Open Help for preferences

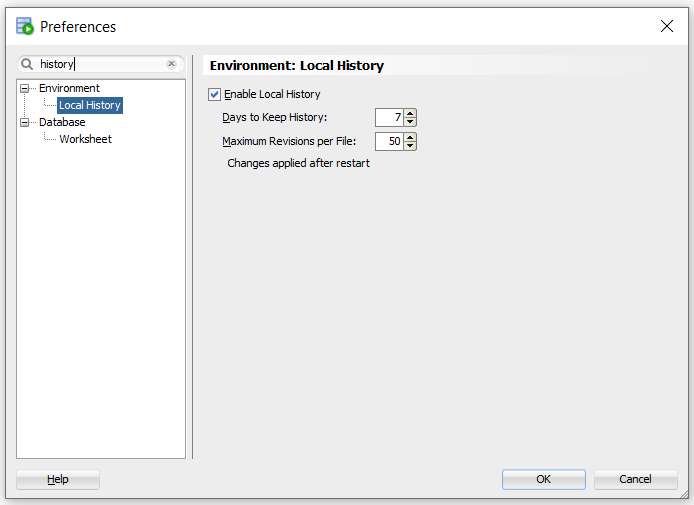tap(58, 479)
